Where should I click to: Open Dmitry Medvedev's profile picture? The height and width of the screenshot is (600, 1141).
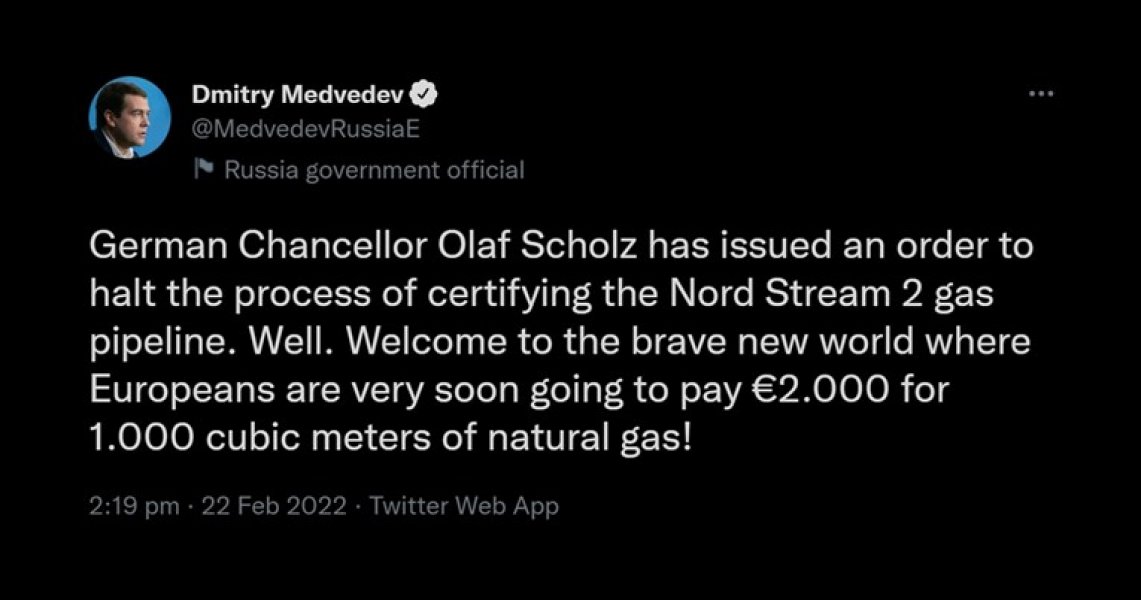tap(130, 117)
